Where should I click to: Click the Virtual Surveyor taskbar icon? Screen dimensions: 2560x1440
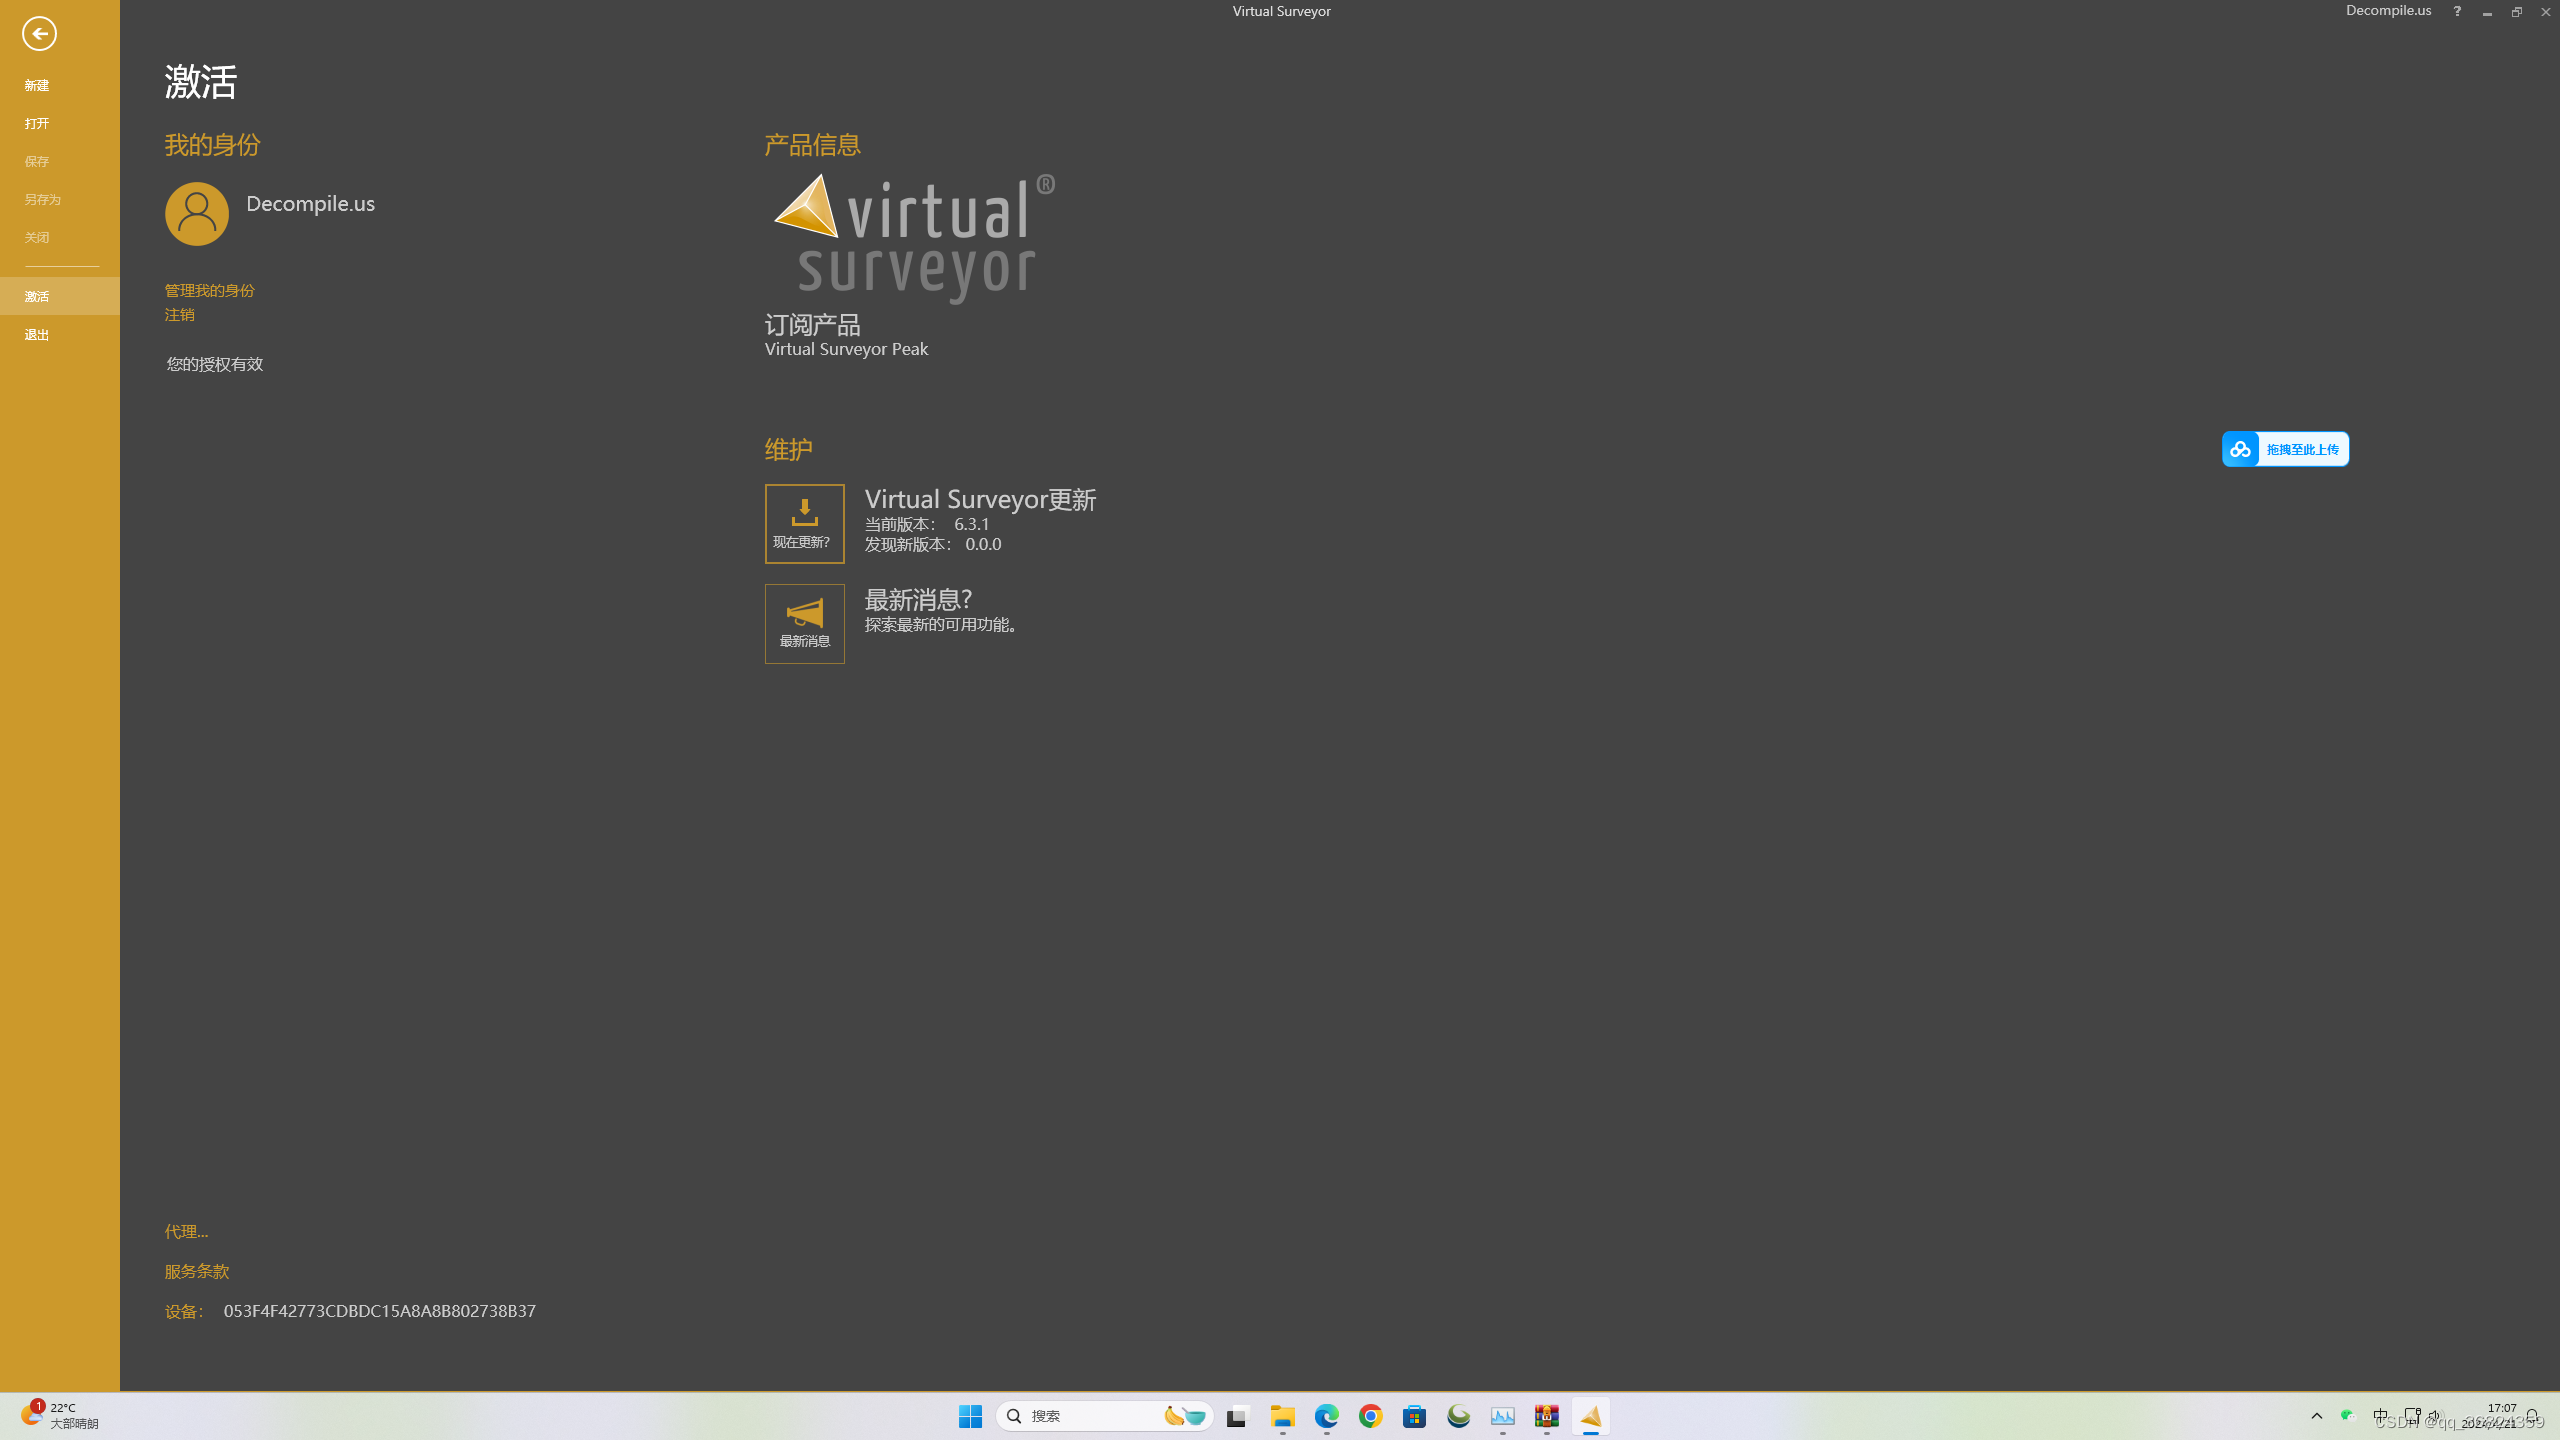(x=1590, y=1416)
